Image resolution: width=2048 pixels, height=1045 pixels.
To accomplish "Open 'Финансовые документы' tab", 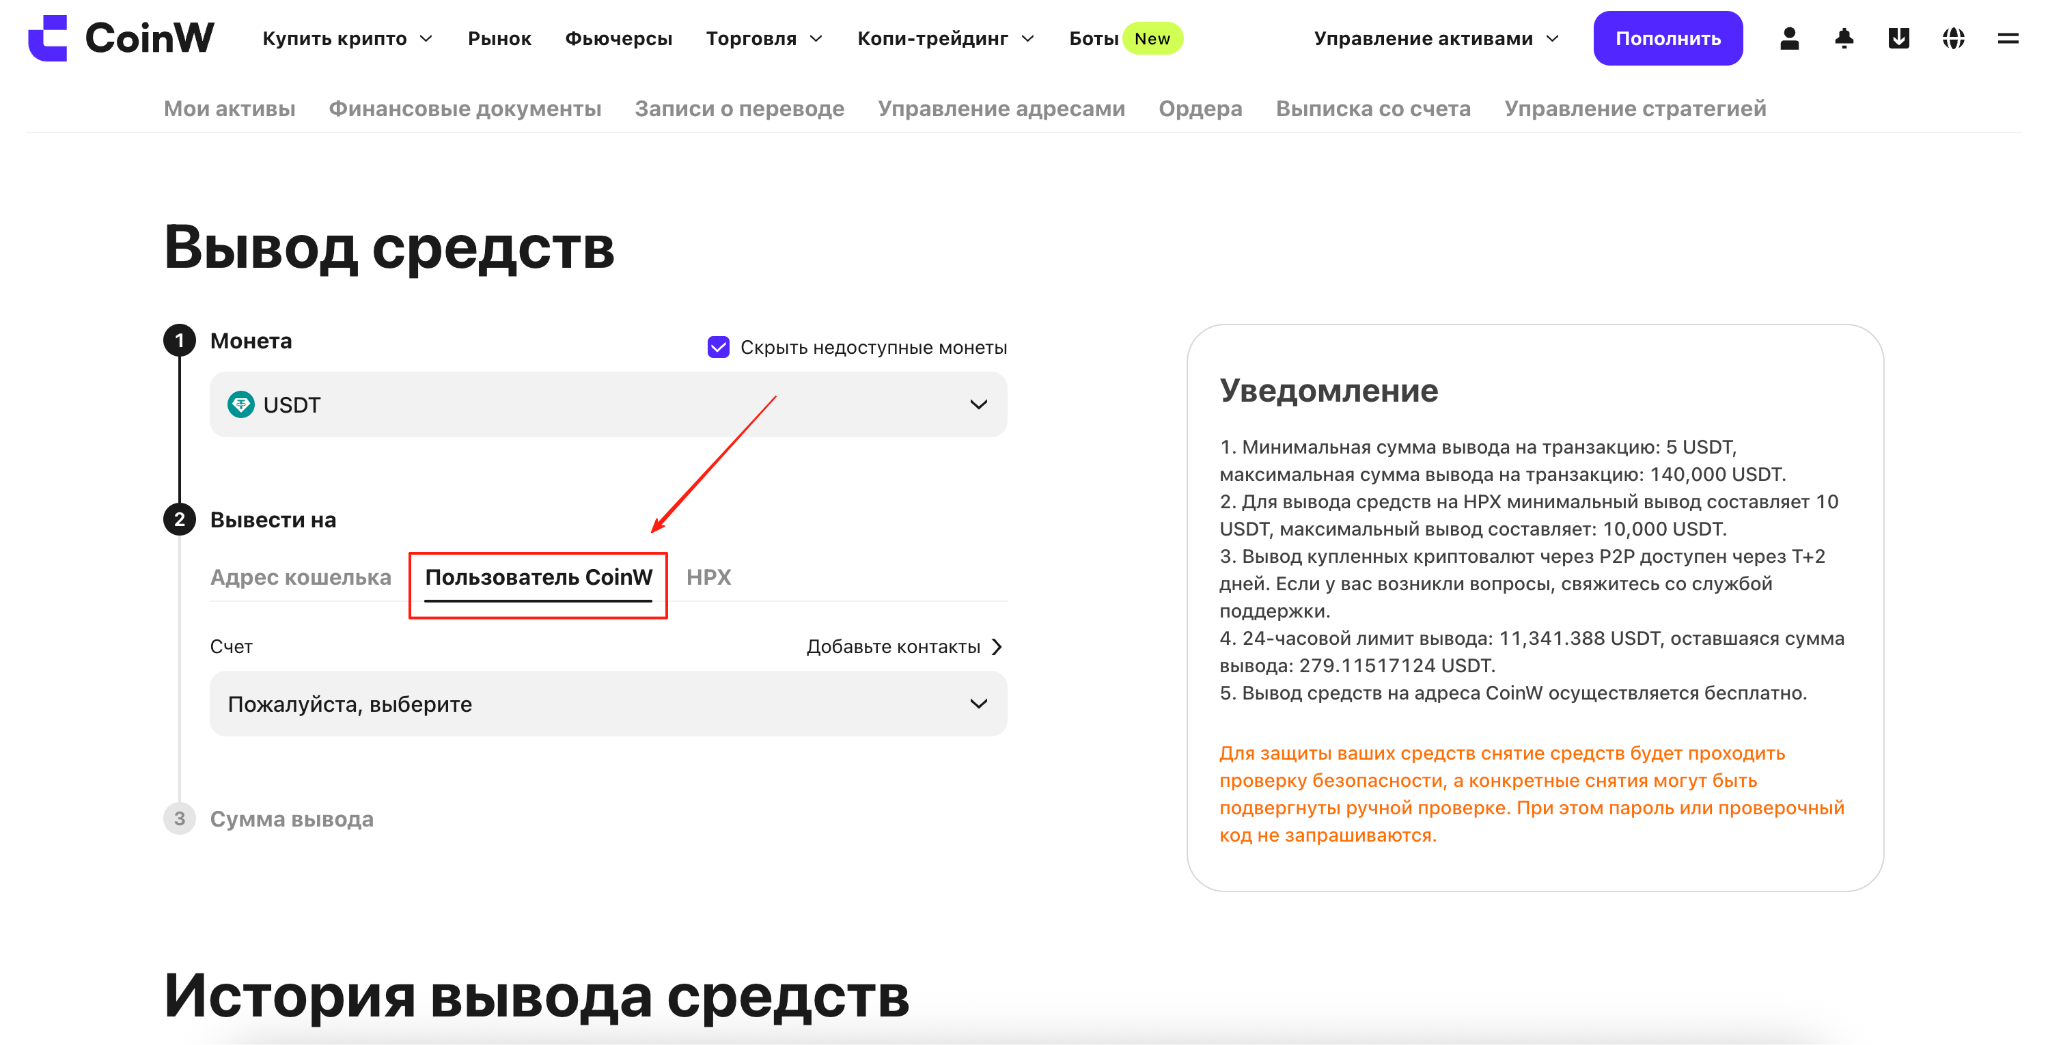I will tap(465, 108).
